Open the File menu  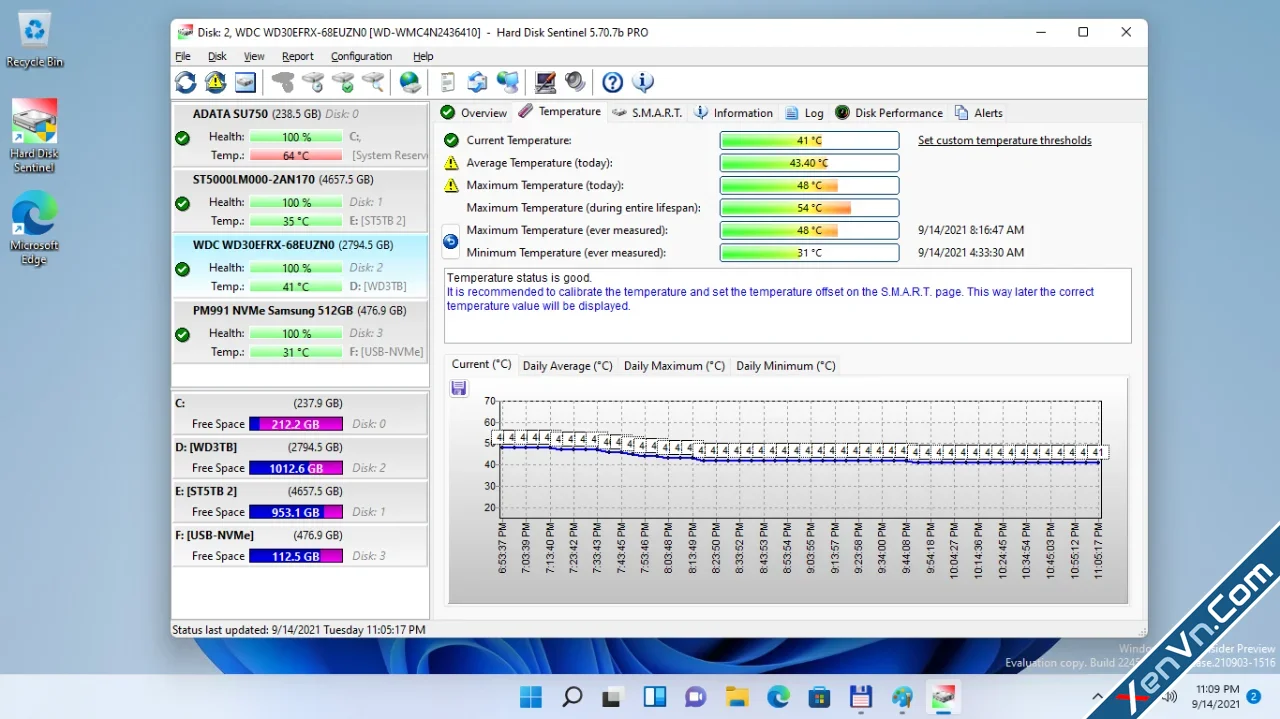pyautogui.click(x=183, y=57)
